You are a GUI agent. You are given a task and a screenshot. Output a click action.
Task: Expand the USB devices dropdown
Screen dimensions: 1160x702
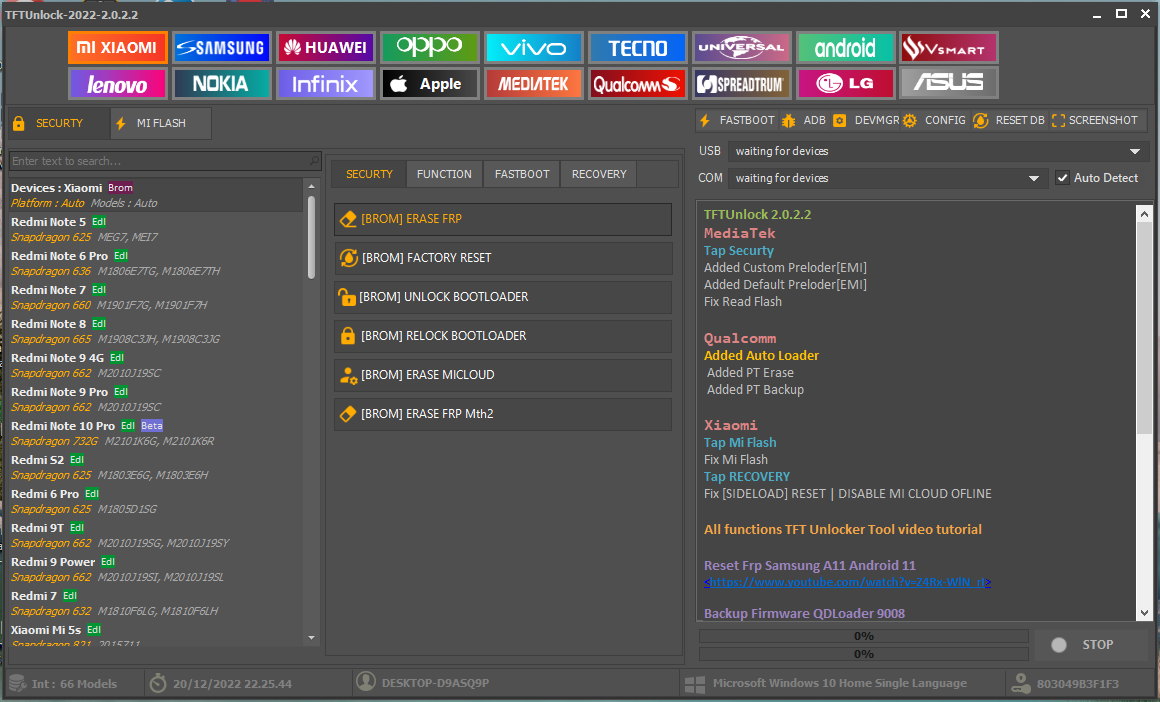coord(1134,151)
